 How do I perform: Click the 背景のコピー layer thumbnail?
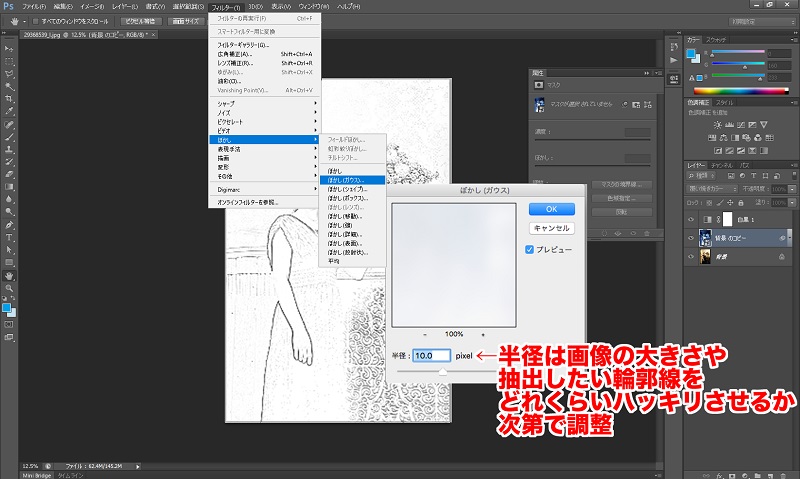pos(705,238)
